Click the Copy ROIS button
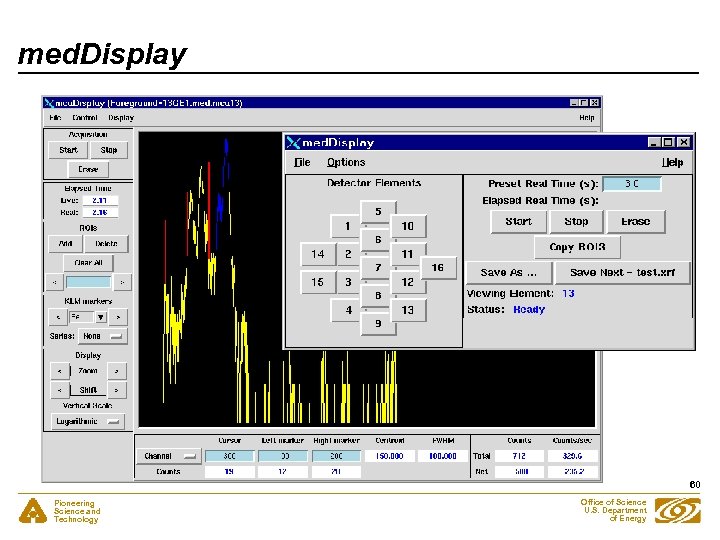The height and width of the screenshot is (540, 720). click(x=578, y=247)
